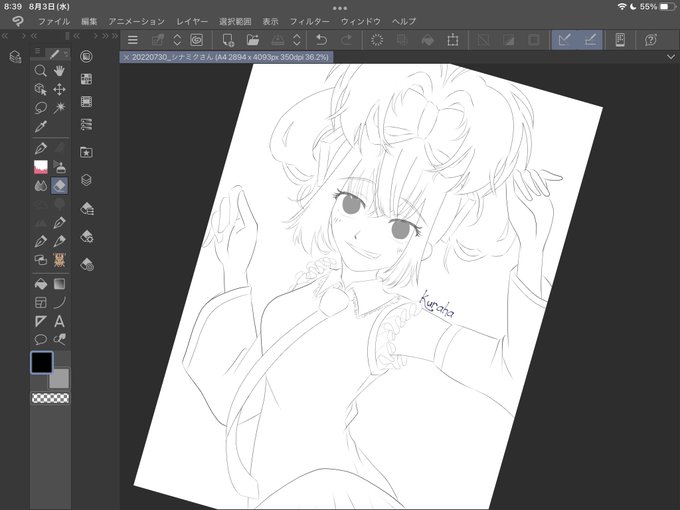Open the Timeline filmstrip palette icon
Image resolution: width=680 pixels, height=510 pixels.
(x=86, y=102)
